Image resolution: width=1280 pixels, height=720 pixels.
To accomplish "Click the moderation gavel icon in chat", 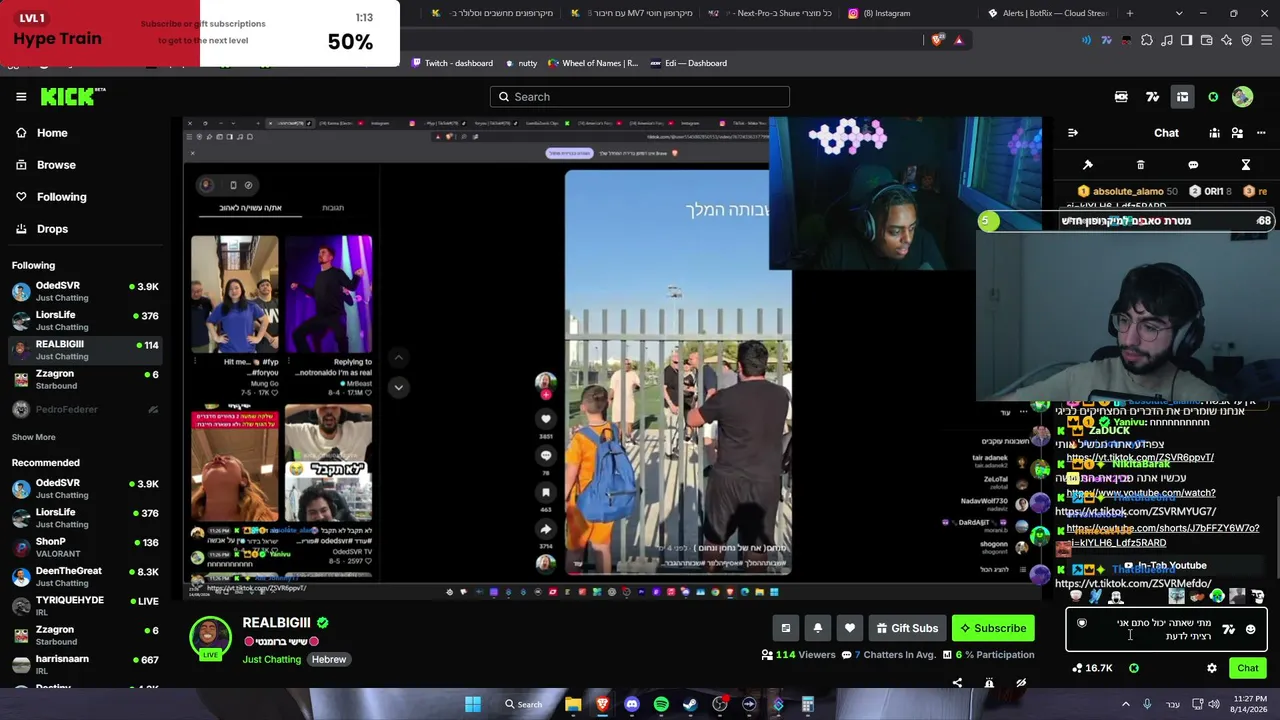I will (x=1088, y=165).
